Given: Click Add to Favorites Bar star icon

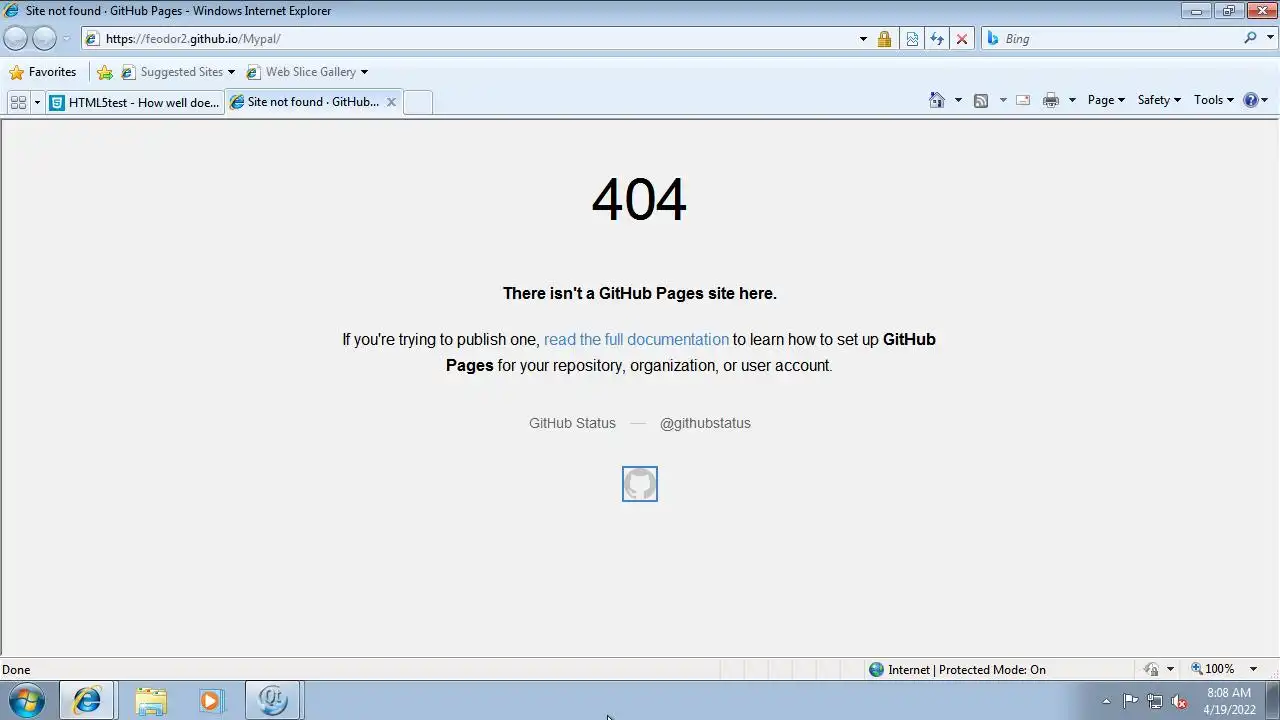Looking at the screenshot, I should tap(104, 72).
